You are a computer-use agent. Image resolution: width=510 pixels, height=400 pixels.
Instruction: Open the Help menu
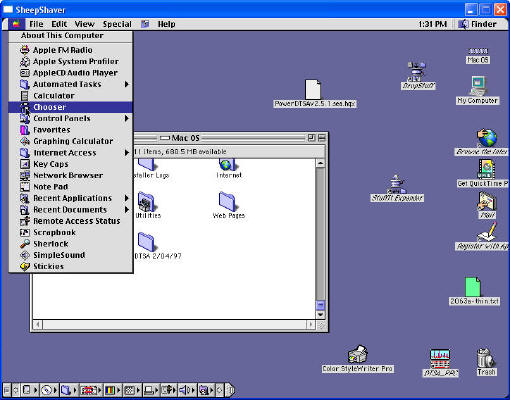[166, 24]
